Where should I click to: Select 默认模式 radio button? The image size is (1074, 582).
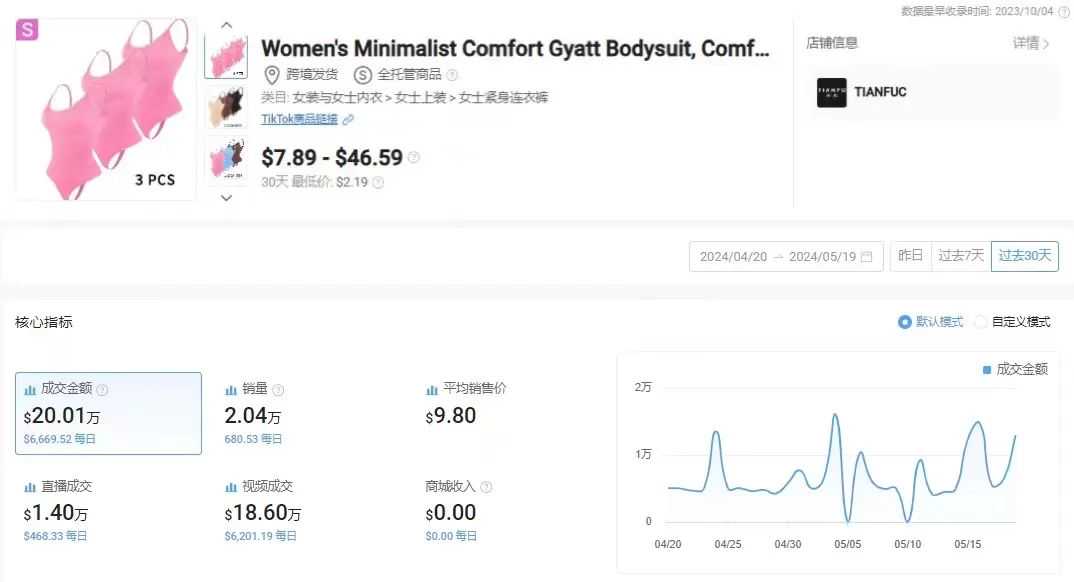(x=905, y=322)
